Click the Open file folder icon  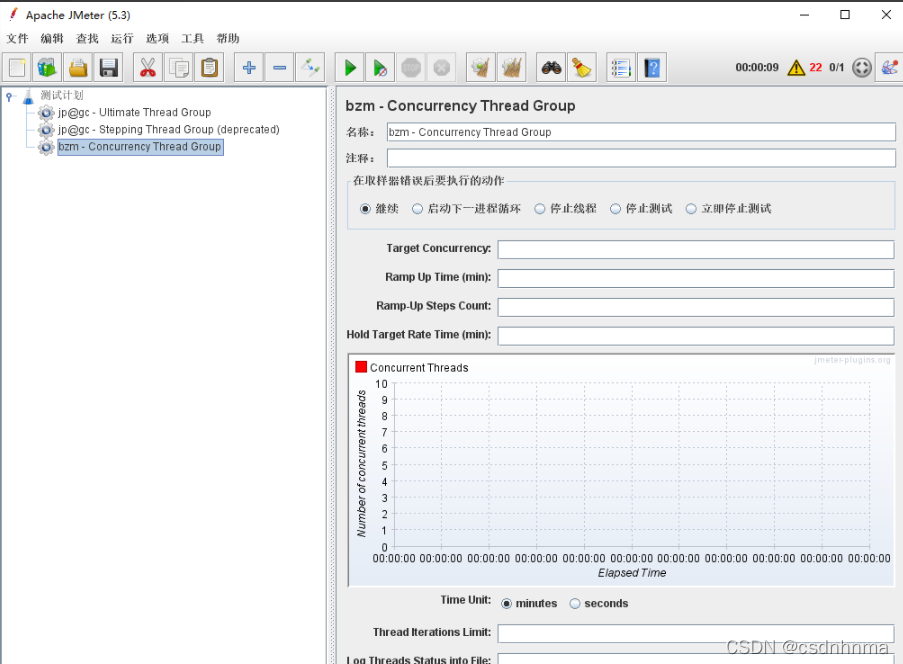[x=78, y=68]
